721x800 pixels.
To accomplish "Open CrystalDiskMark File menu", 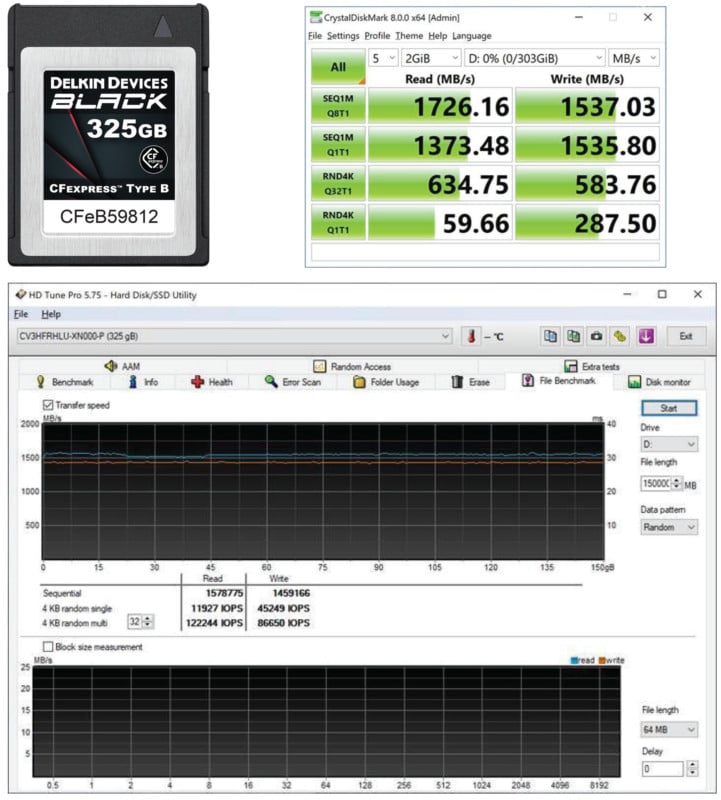I will (315, 36).
